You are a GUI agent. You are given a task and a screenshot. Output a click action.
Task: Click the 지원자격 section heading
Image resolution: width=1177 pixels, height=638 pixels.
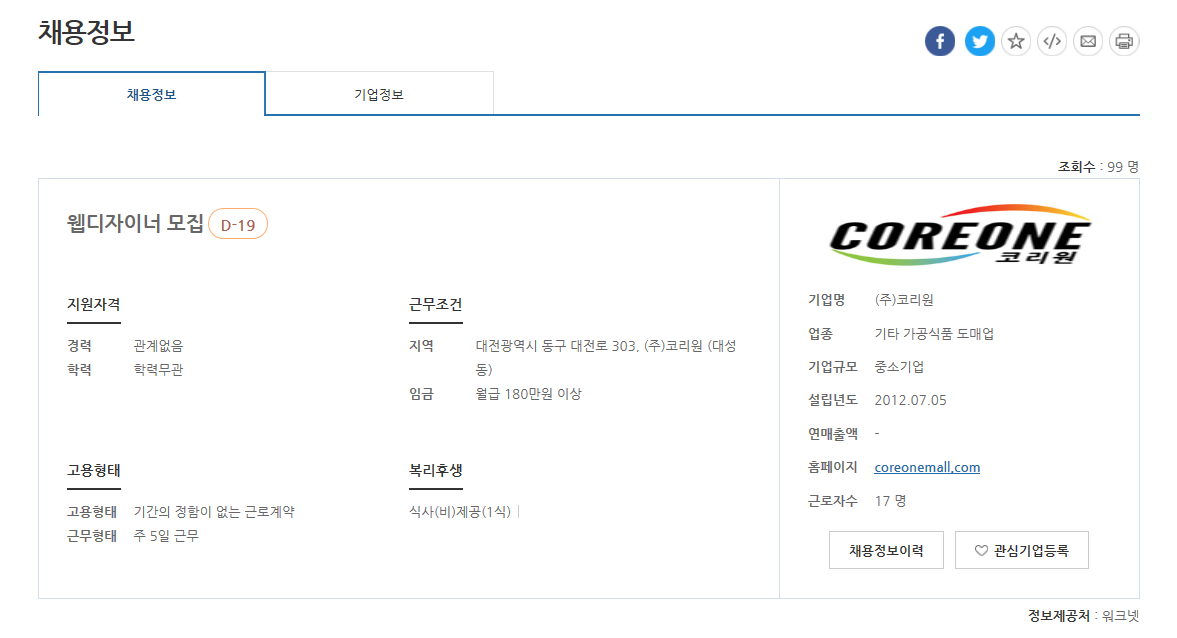pos(94,304)
